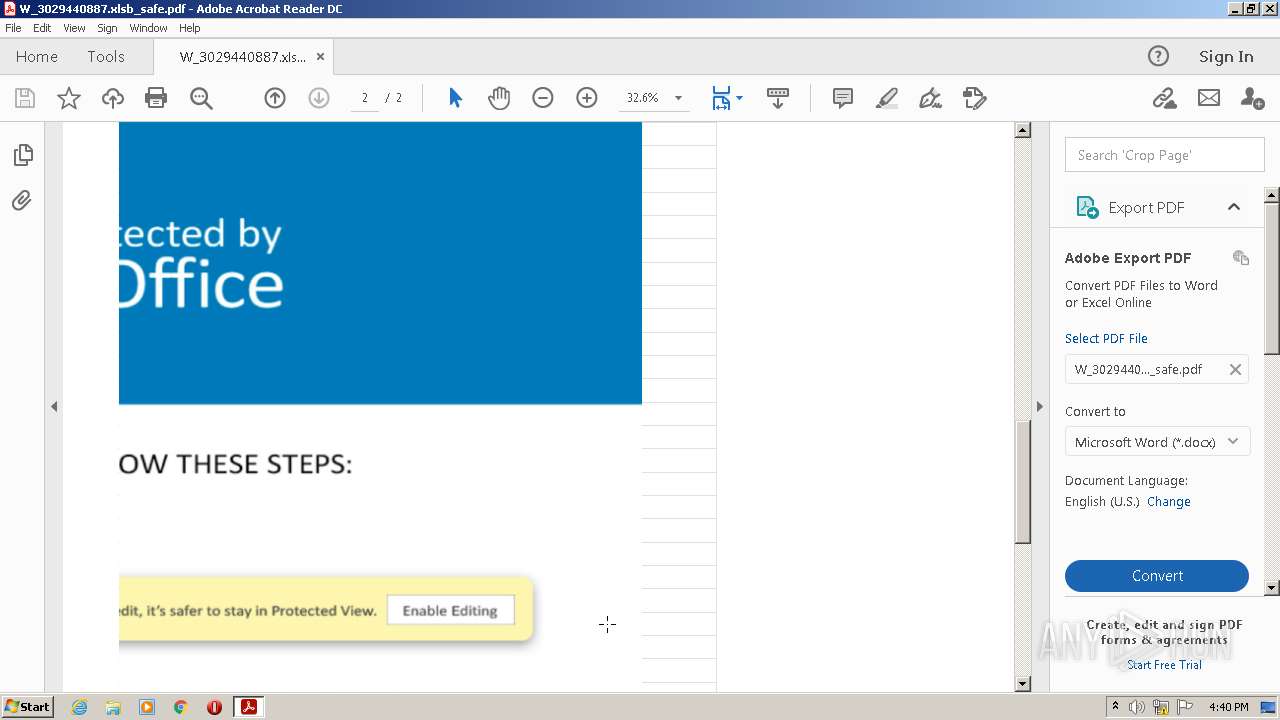Go to next page arrow
The image size is (1280, 720).
click(x=319, y=98)
